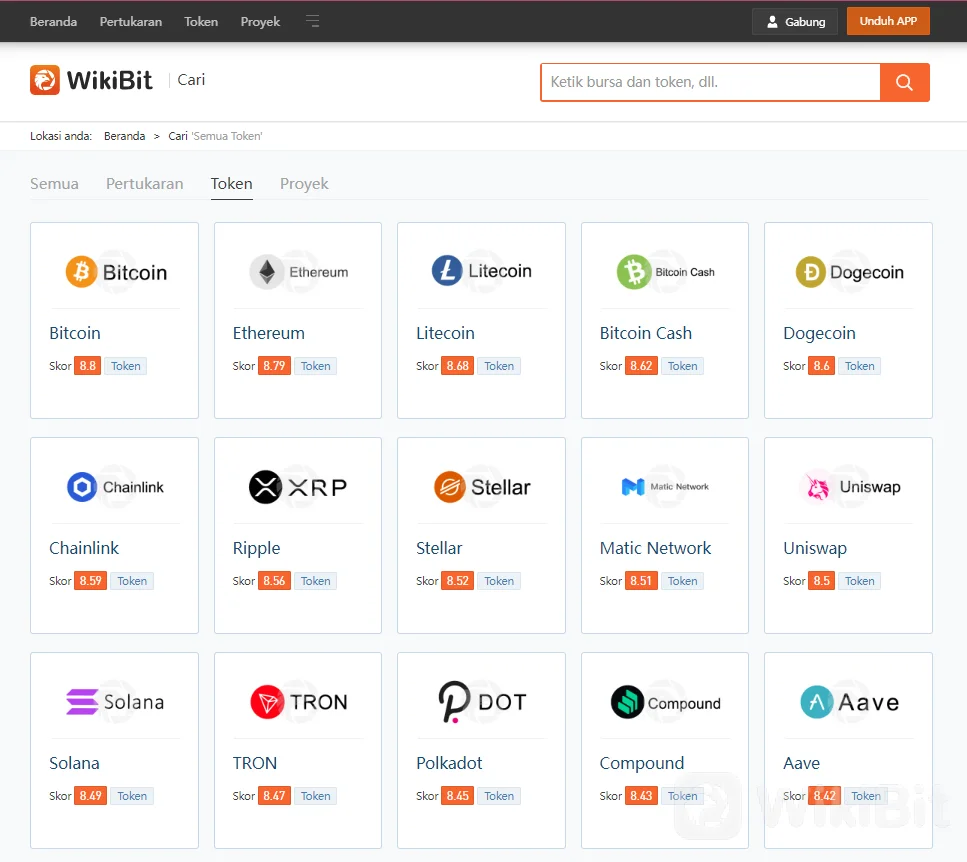967x862 pixels.
Task: Open the Ethereum title link
Action: coord(268,333)
